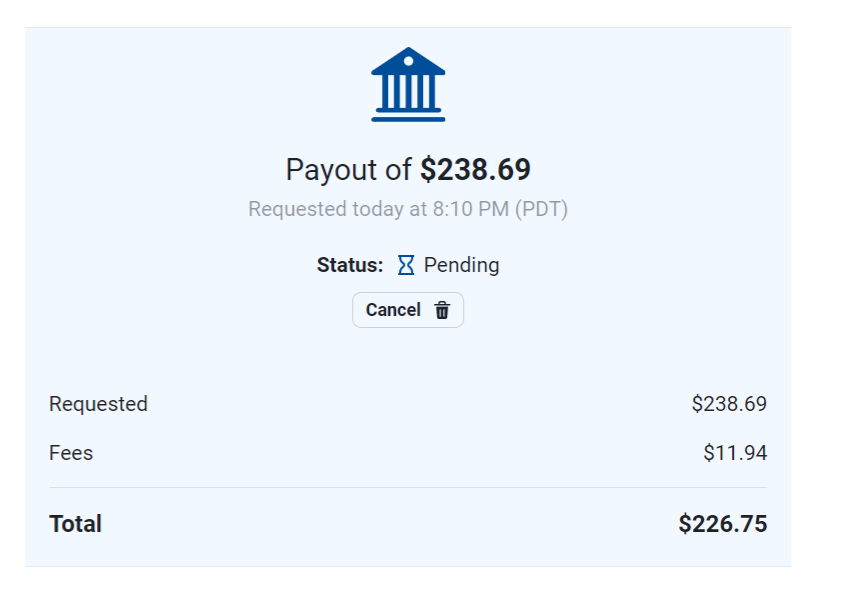Screen dimensions: 841x595
Task: Click the blue bank building icon
Action: click(x=408, y=84)
